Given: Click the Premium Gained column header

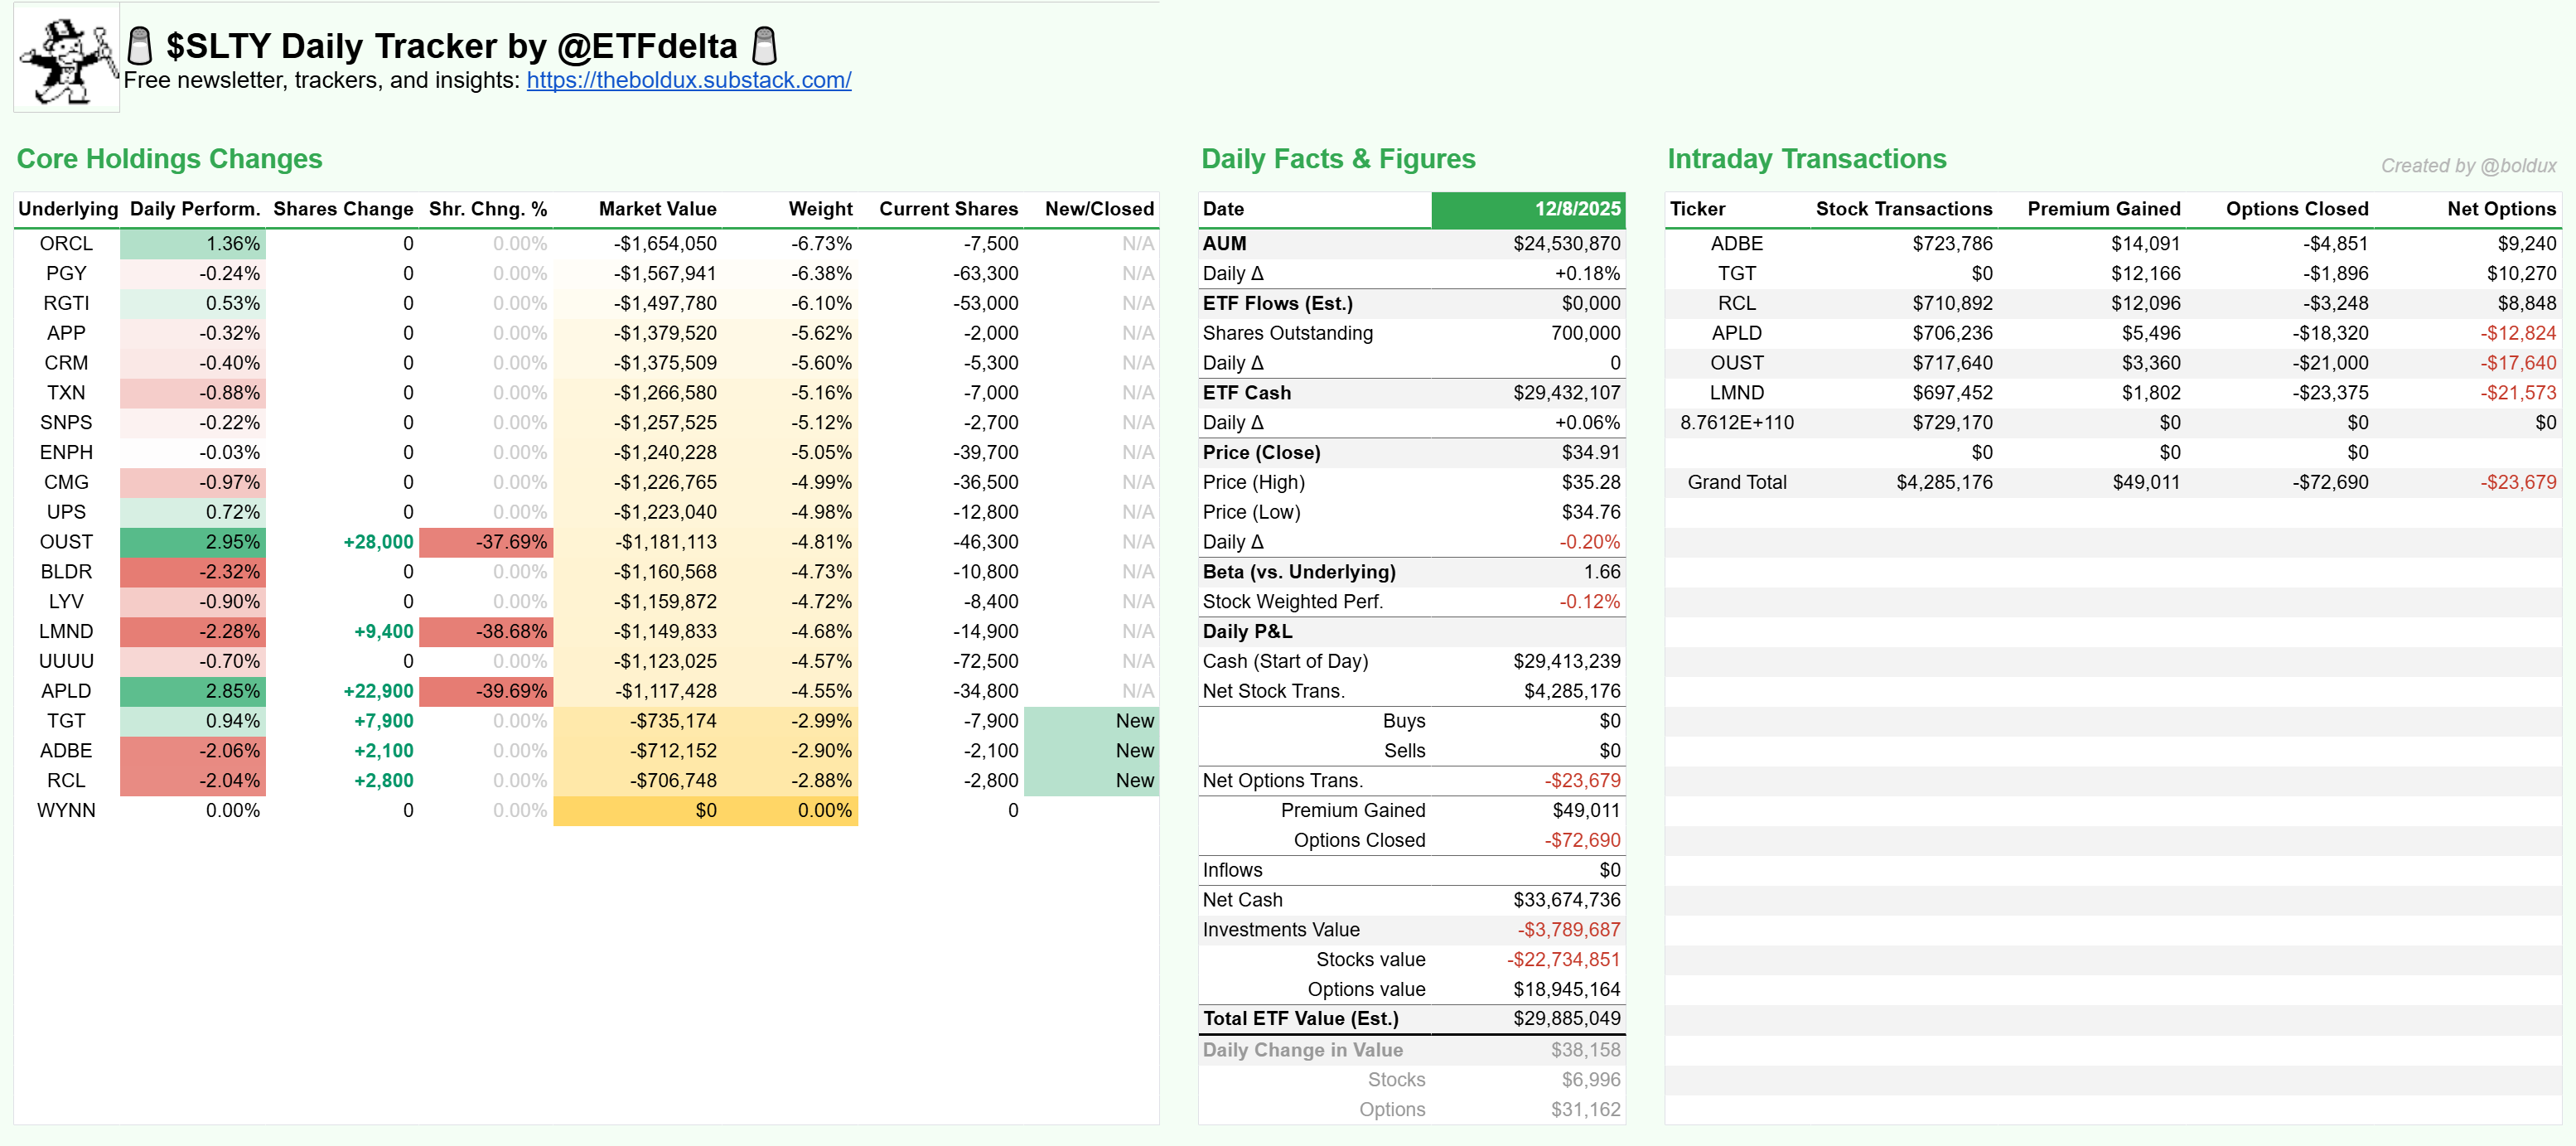Looking at the screenshot, I should [x=2103, y=209].
